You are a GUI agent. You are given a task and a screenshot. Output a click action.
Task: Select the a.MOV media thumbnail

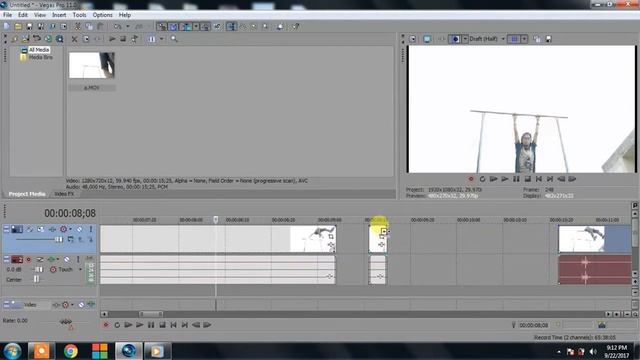tap(91, 65)
